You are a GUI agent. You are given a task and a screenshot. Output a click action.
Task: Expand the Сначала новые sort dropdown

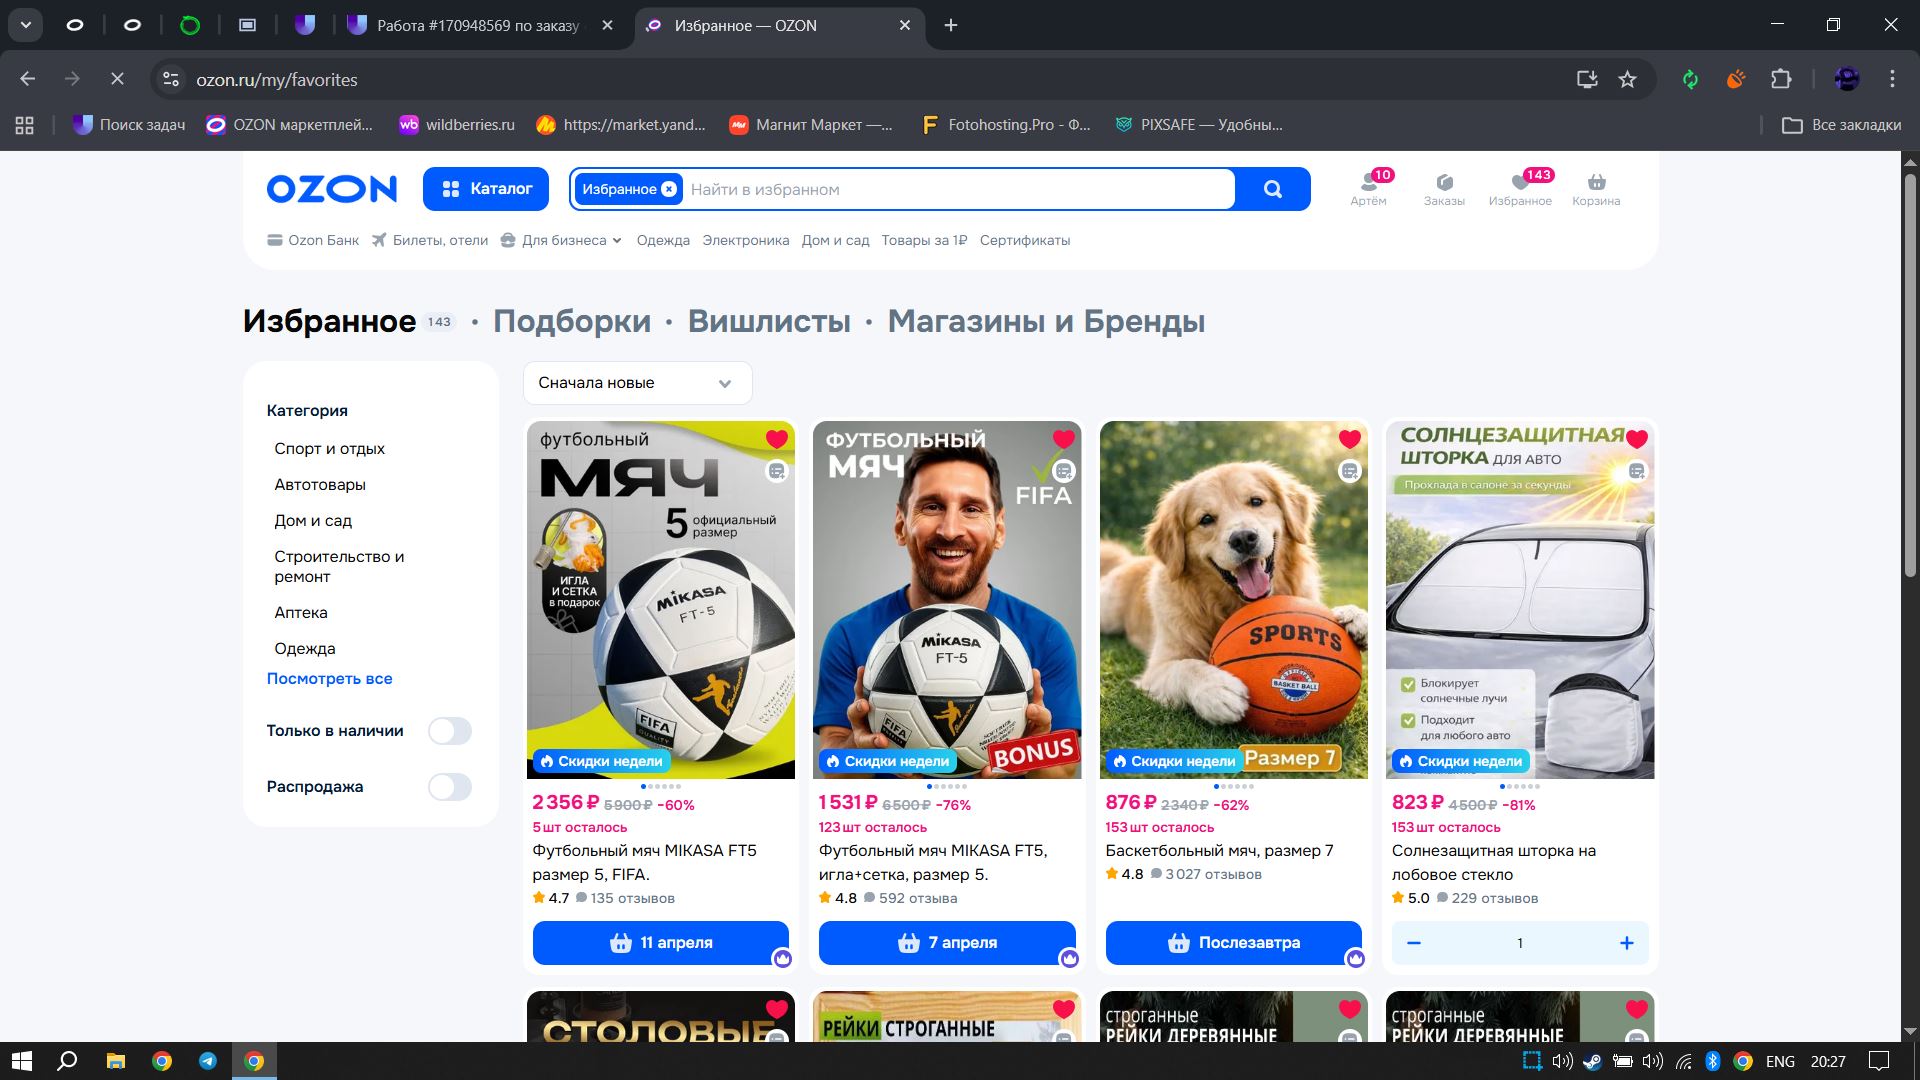(x=637, y=383)
